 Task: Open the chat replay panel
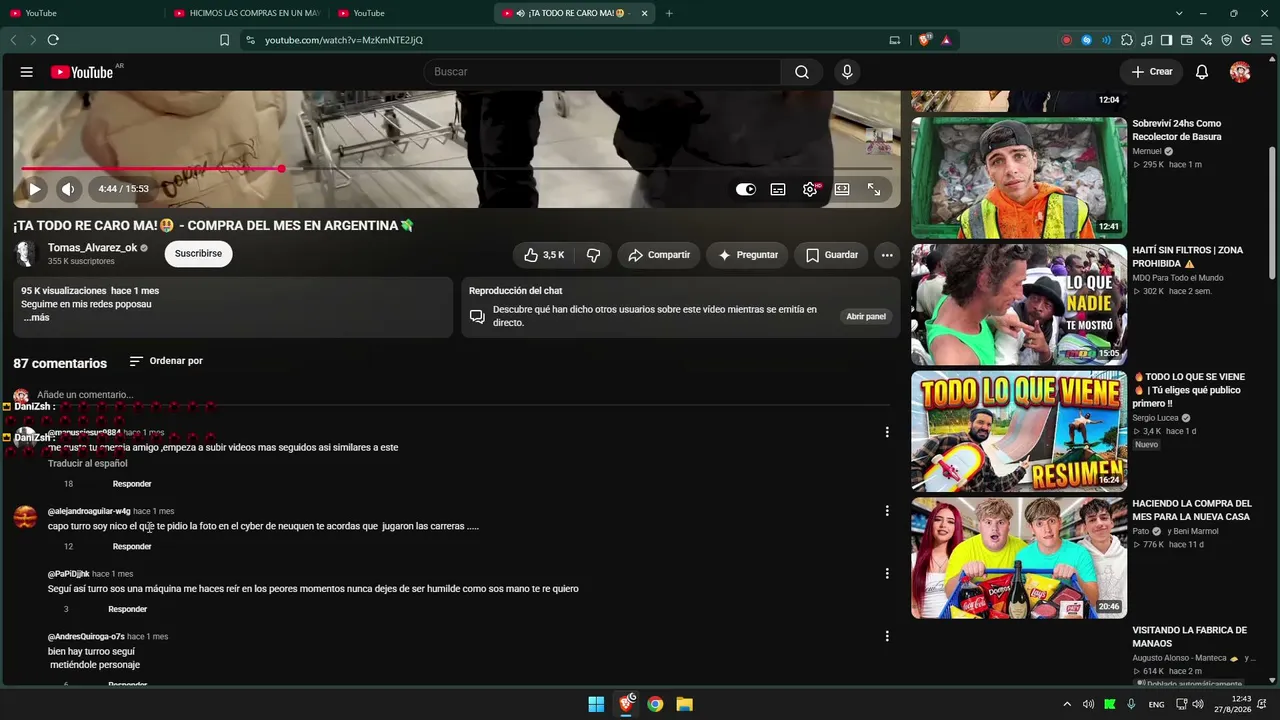[x=866, y=316]
